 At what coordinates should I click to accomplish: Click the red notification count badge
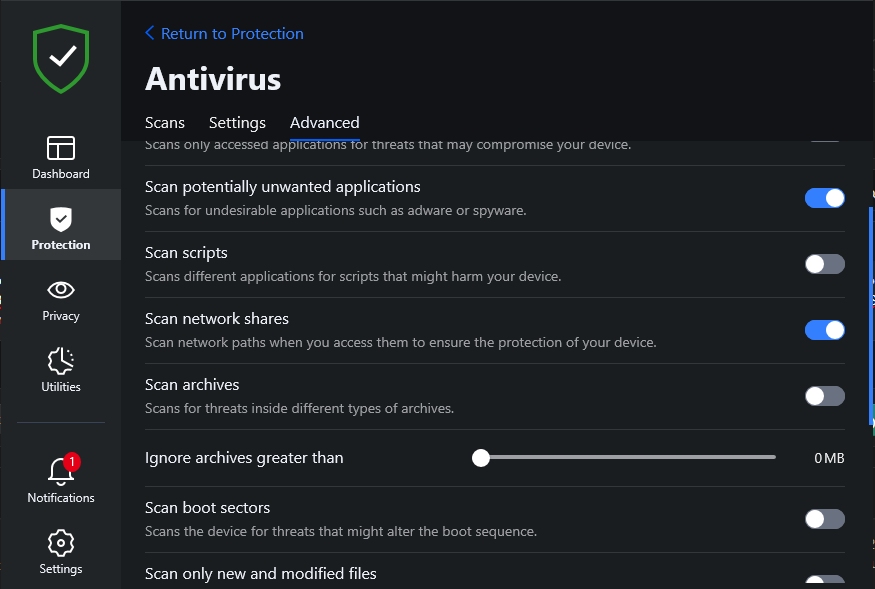tap(71, 462)
